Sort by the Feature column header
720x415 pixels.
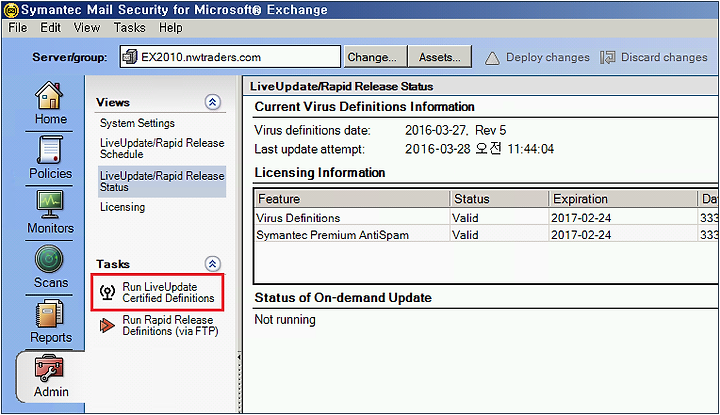coord(352,199)
